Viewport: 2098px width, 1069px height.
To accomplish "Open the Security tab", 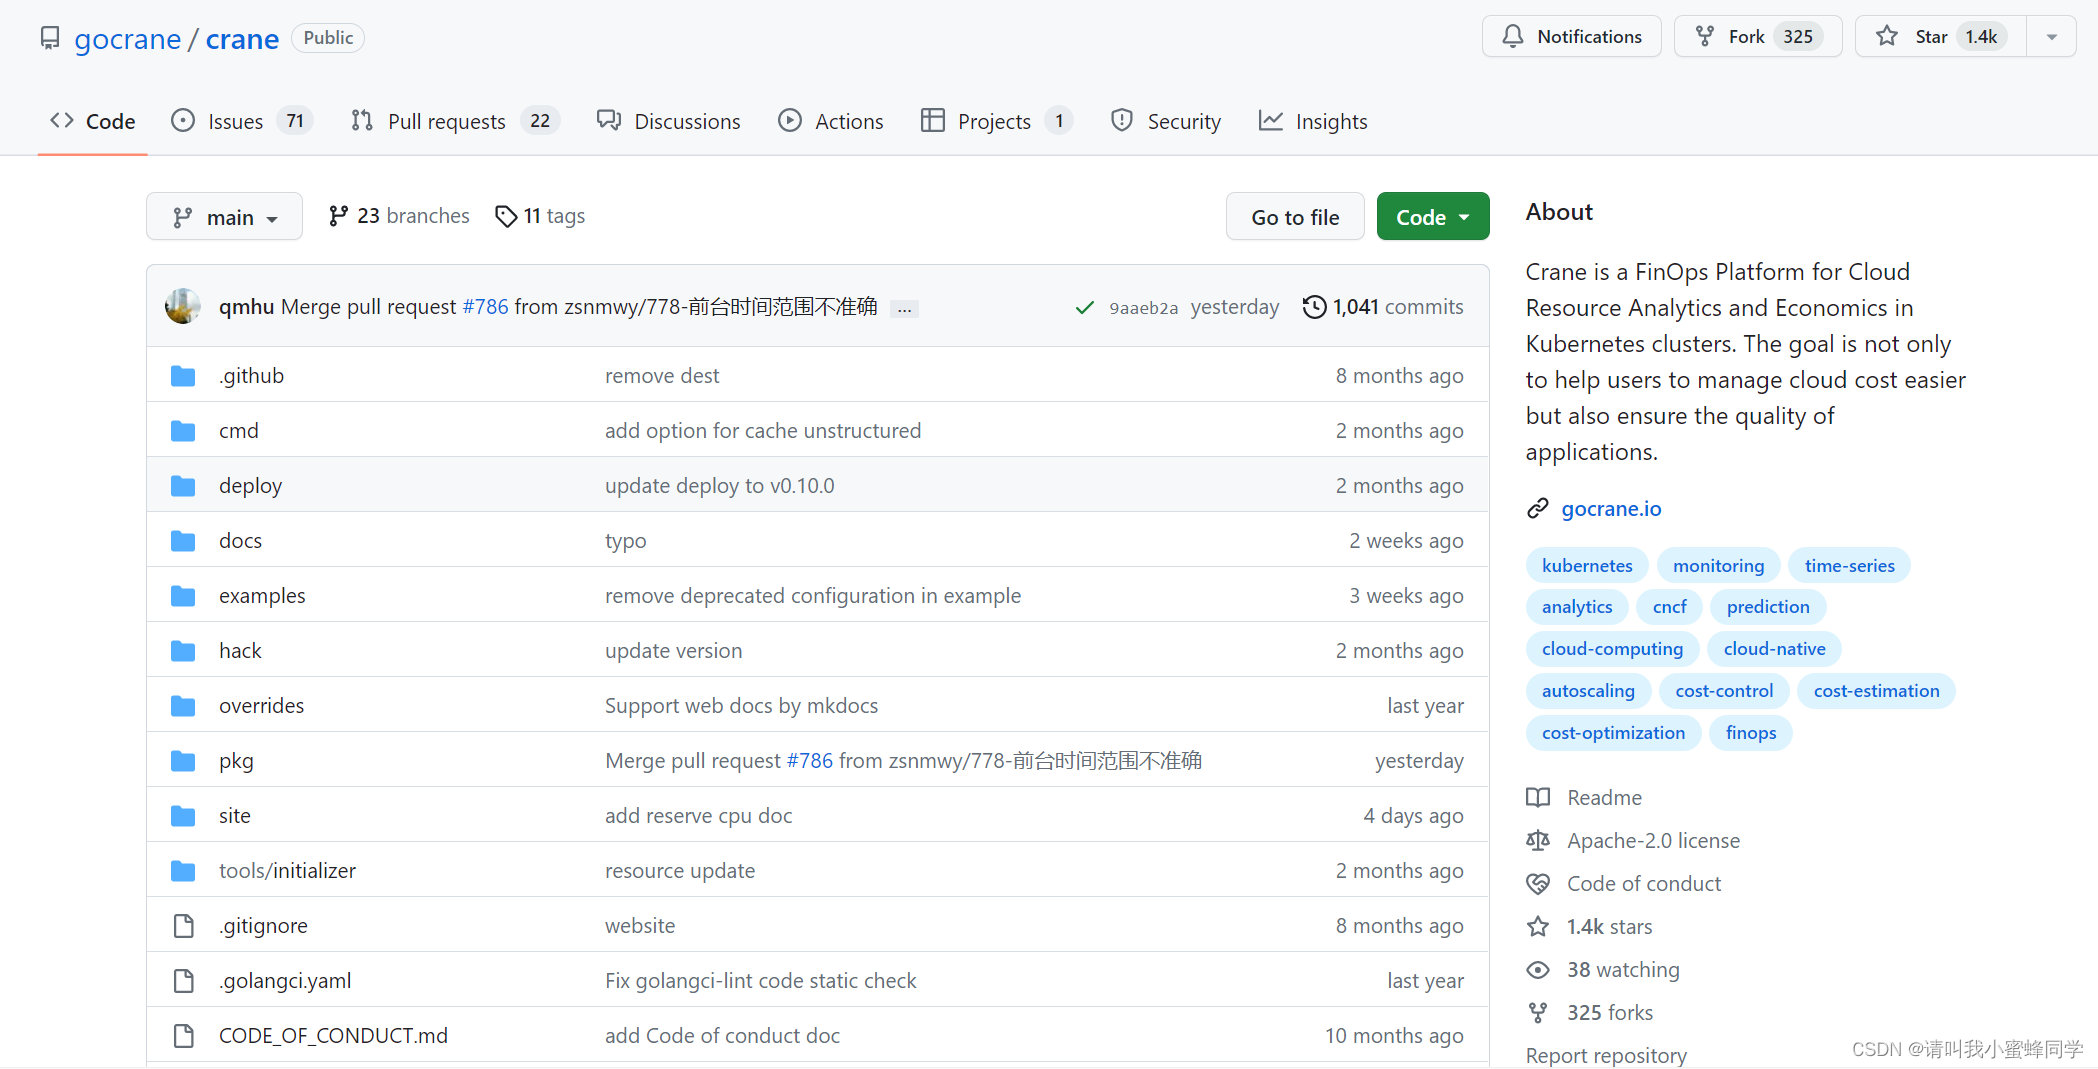I will pos(1166,122).
